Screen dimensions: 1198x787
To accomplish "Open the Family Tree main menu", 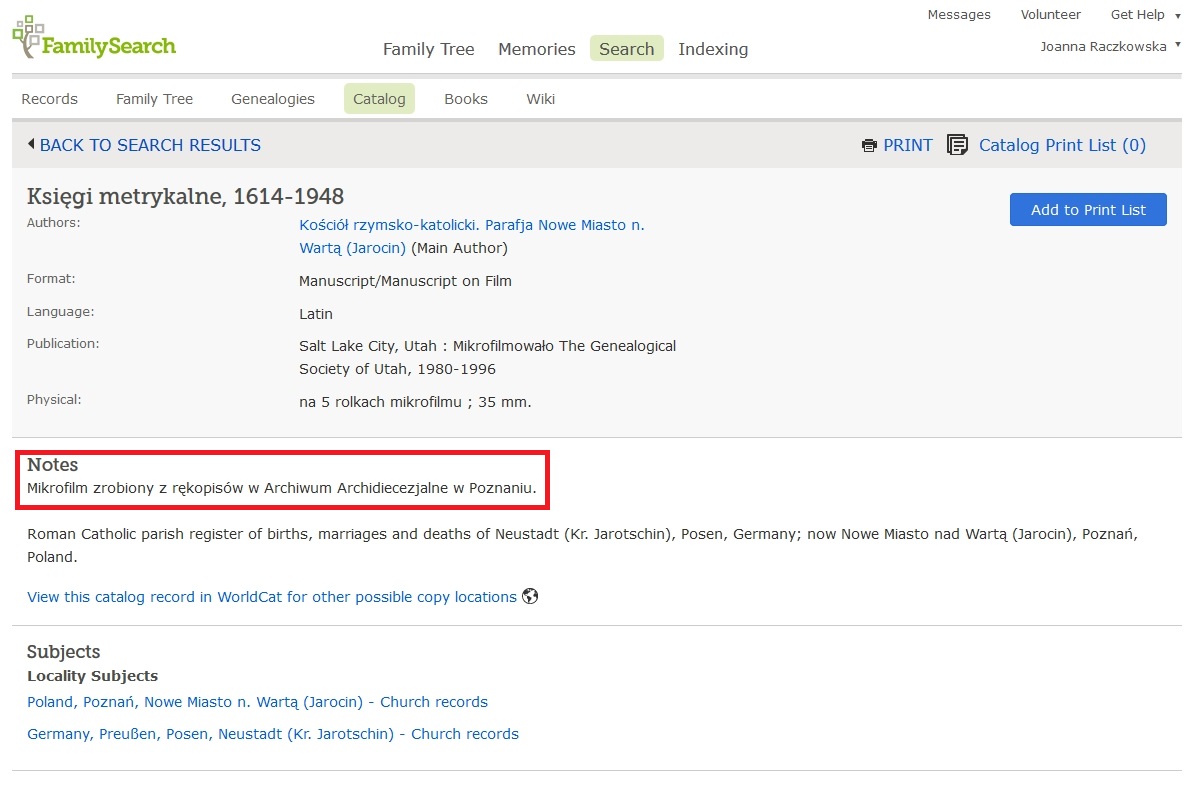I will point(428,49).
